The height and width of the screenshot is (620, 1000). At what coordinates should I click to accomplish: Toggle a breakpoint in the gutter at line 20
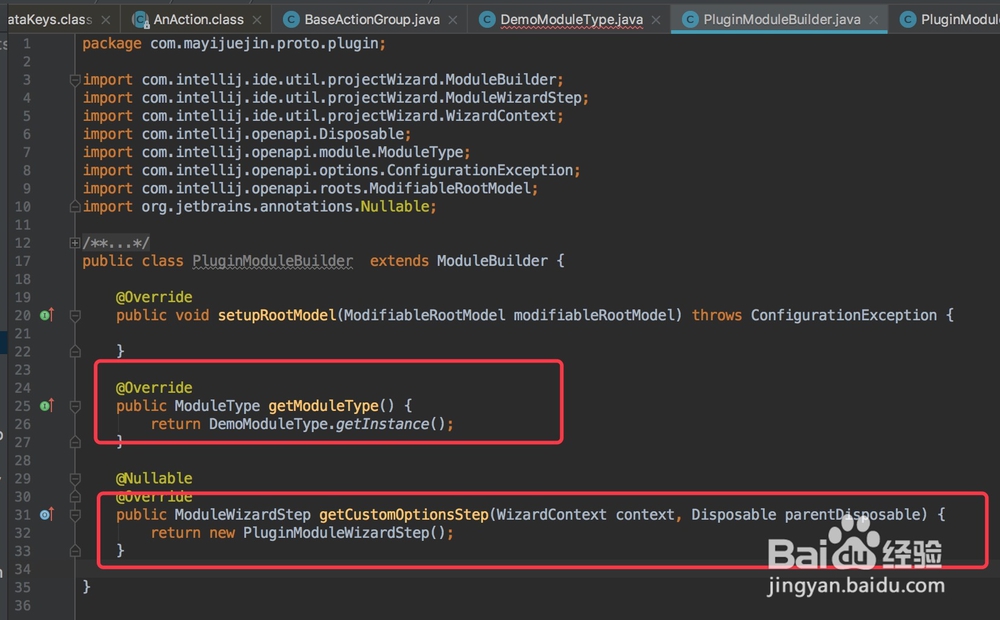62,314
